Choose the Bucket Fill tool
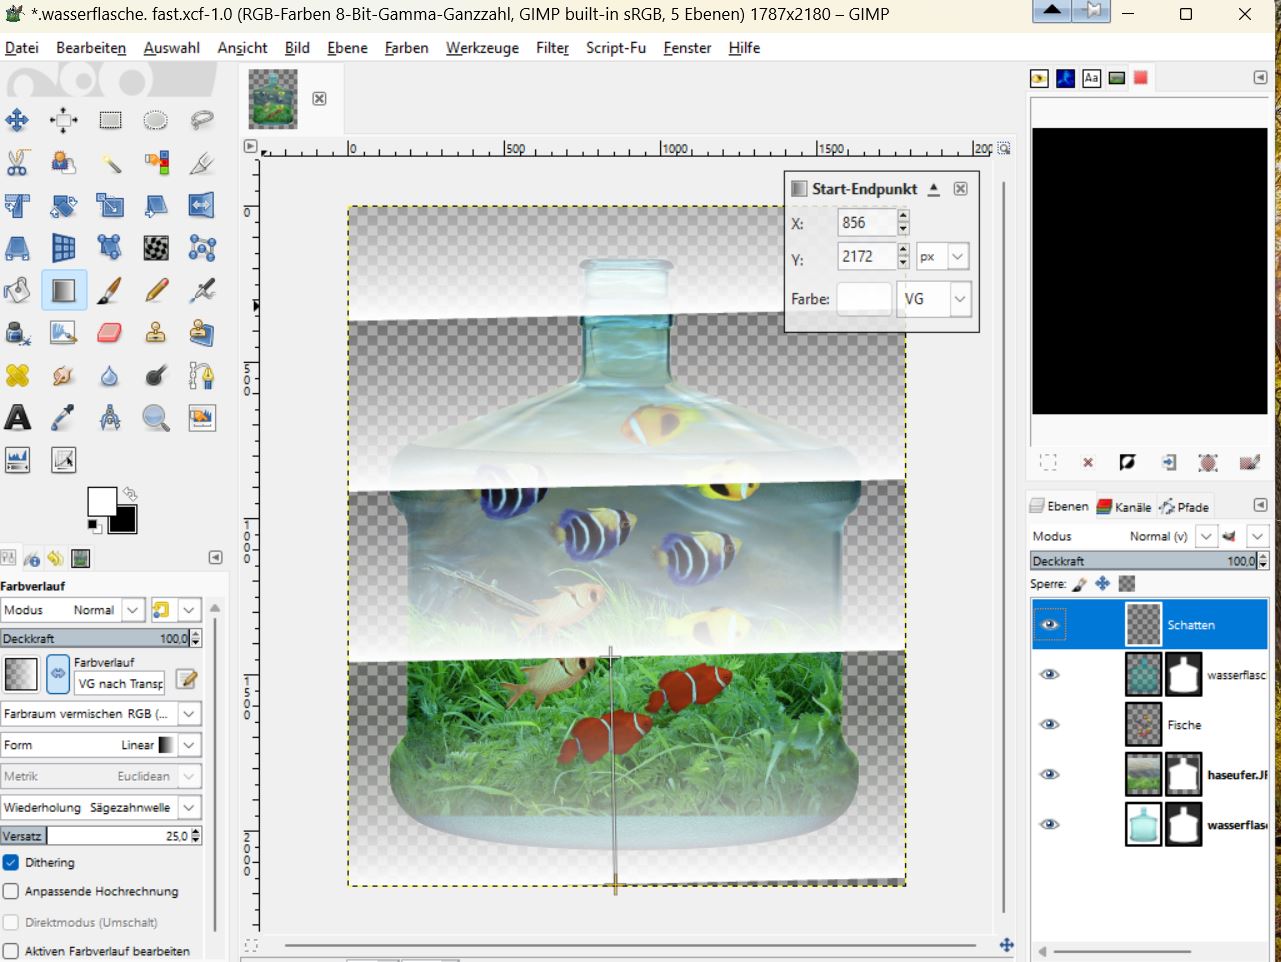The height and width of the screenshot is (962, 1281). (17, 291)
